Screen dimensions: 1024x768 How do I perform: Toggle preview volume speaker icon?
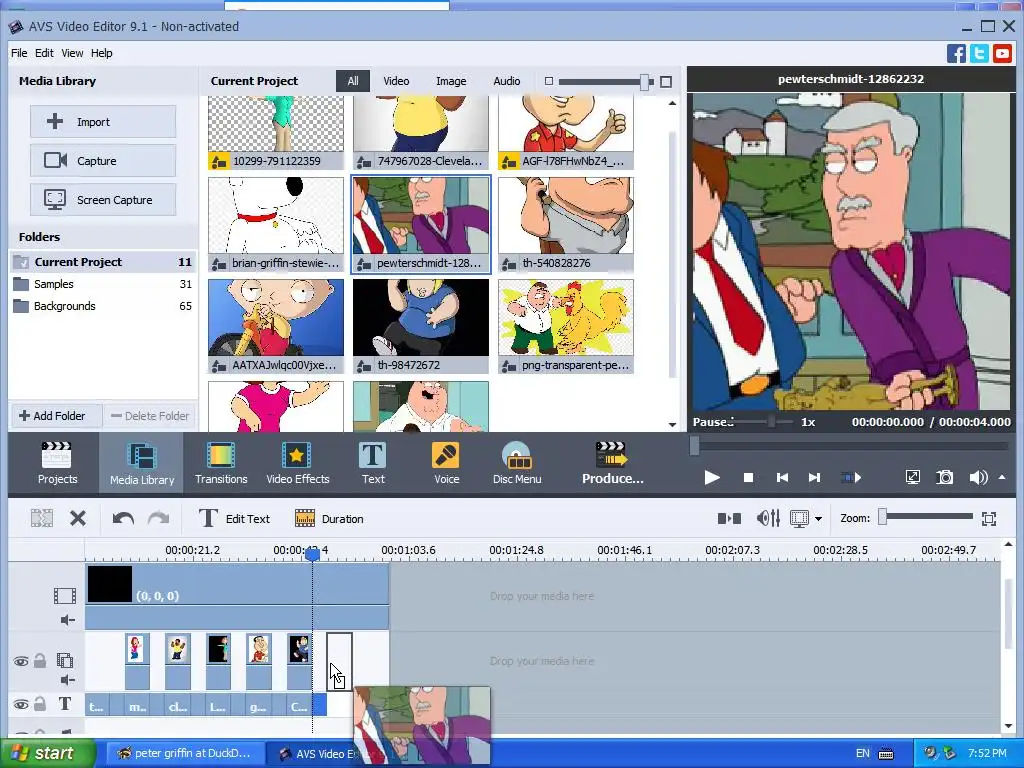pyautogui.click(x=978, y=477)
